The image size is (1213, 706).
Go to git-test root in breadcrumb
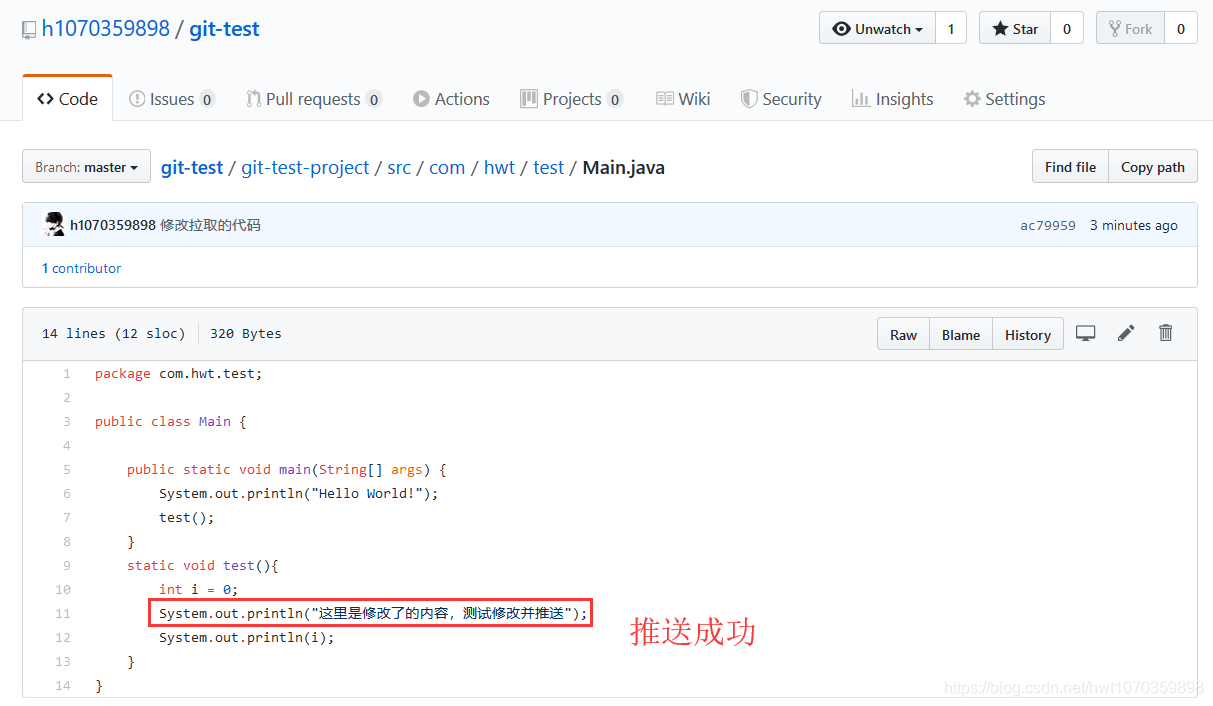(192, 167)
